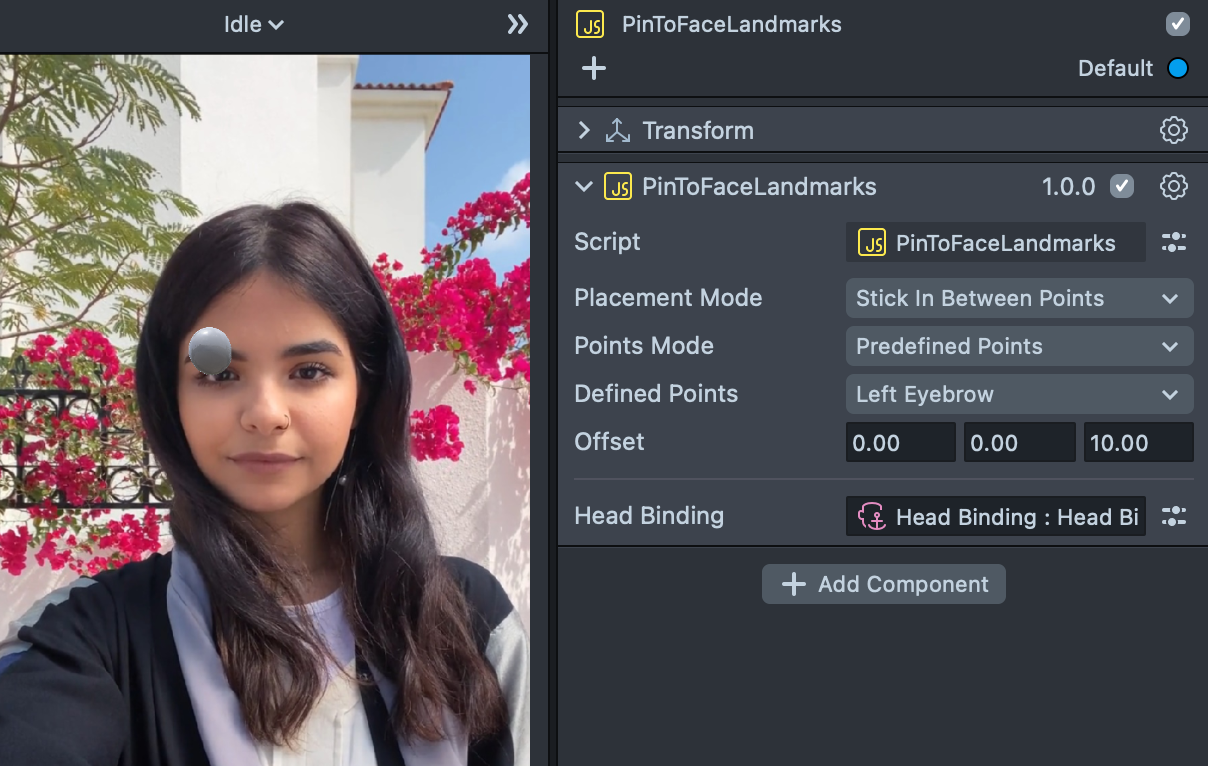The width and height of the screenshot is (1208, 766).
Task: Click the plus icon below the object name
Action: (x=594, y=68)
